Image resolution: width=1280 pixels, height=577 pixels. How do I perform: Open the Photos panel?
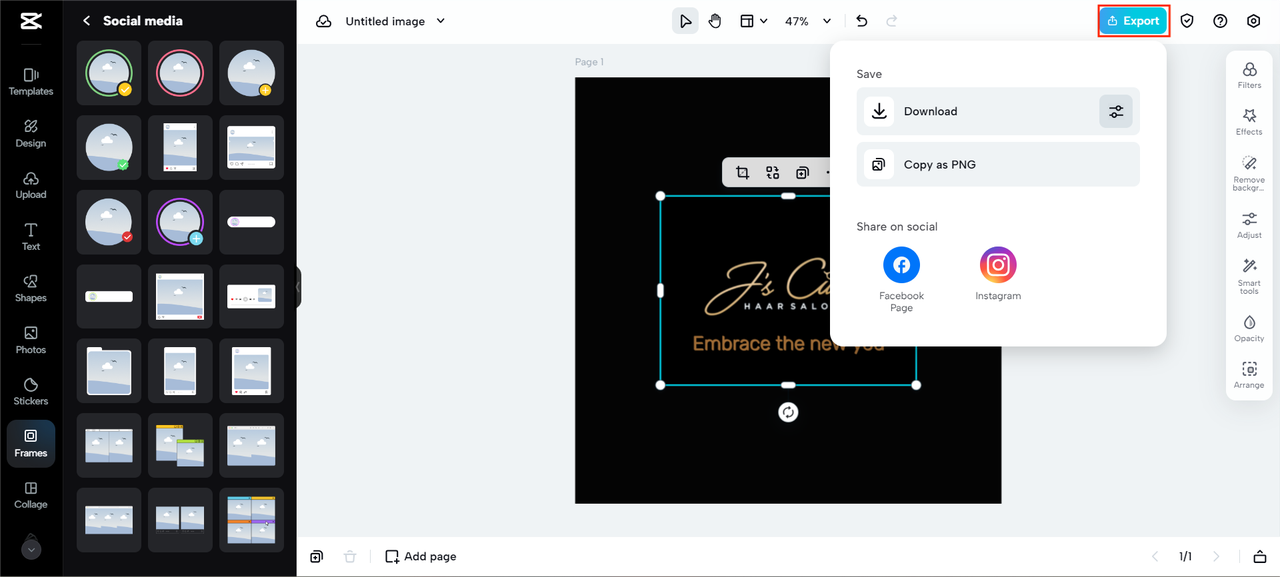(x=31, y=340)
